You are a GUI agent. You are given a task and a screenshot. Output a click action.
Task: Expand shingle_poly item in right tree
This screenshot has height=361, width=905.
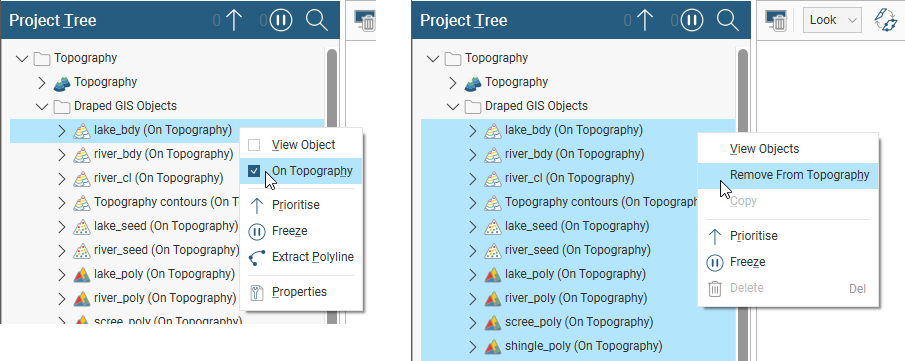[x=473, y=347]
